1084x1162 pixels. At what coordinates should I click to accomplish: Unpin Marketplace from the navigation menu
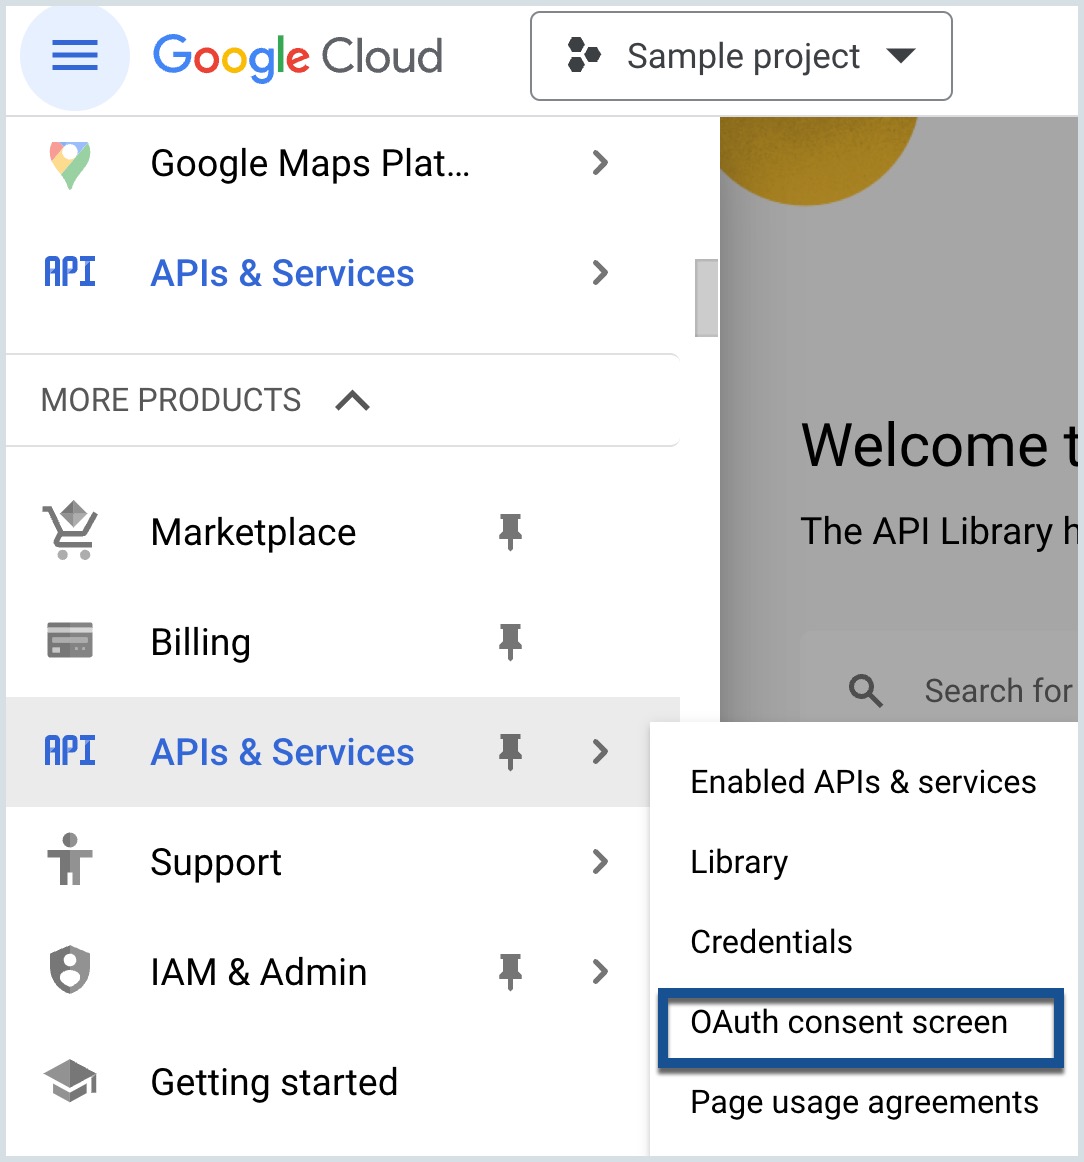510,531
